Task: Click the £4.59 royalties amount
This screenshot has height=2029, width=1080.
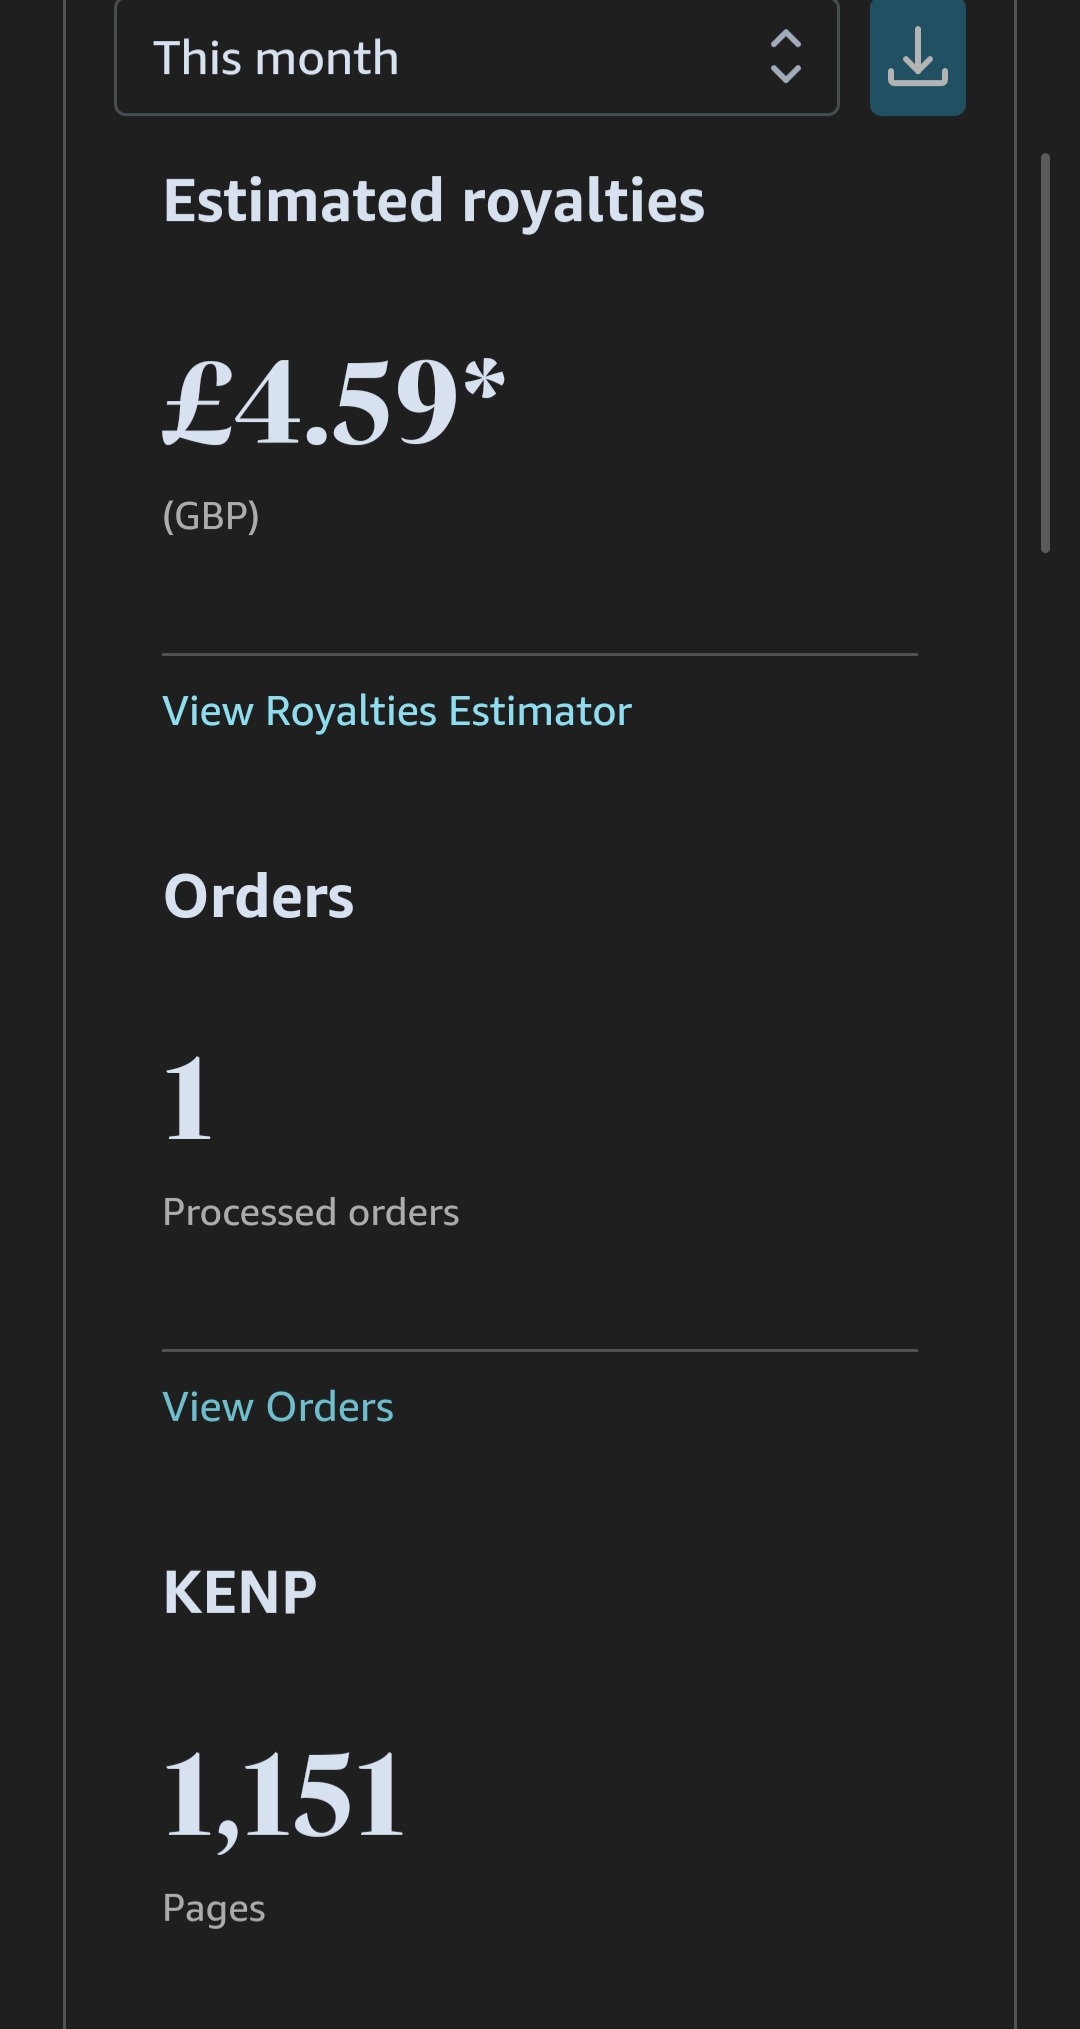Action: click(310, 402)
